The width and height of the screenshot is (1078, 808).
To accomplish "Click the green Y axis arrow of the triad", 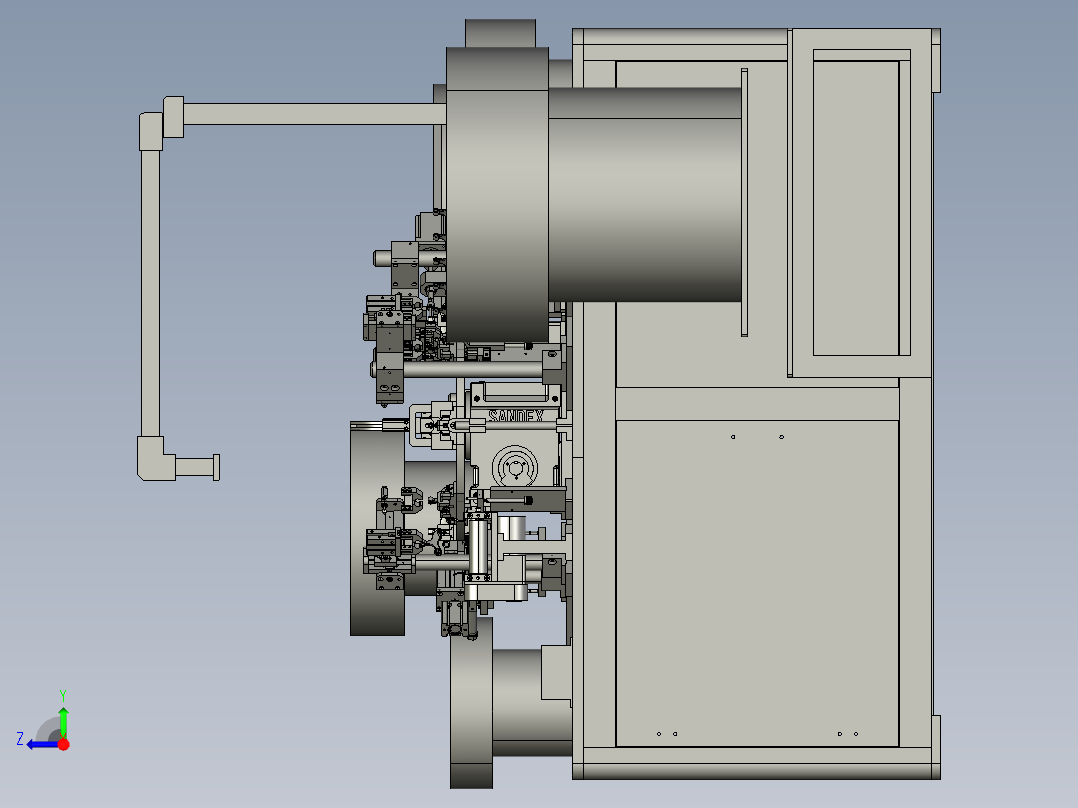I will point(63,721).
